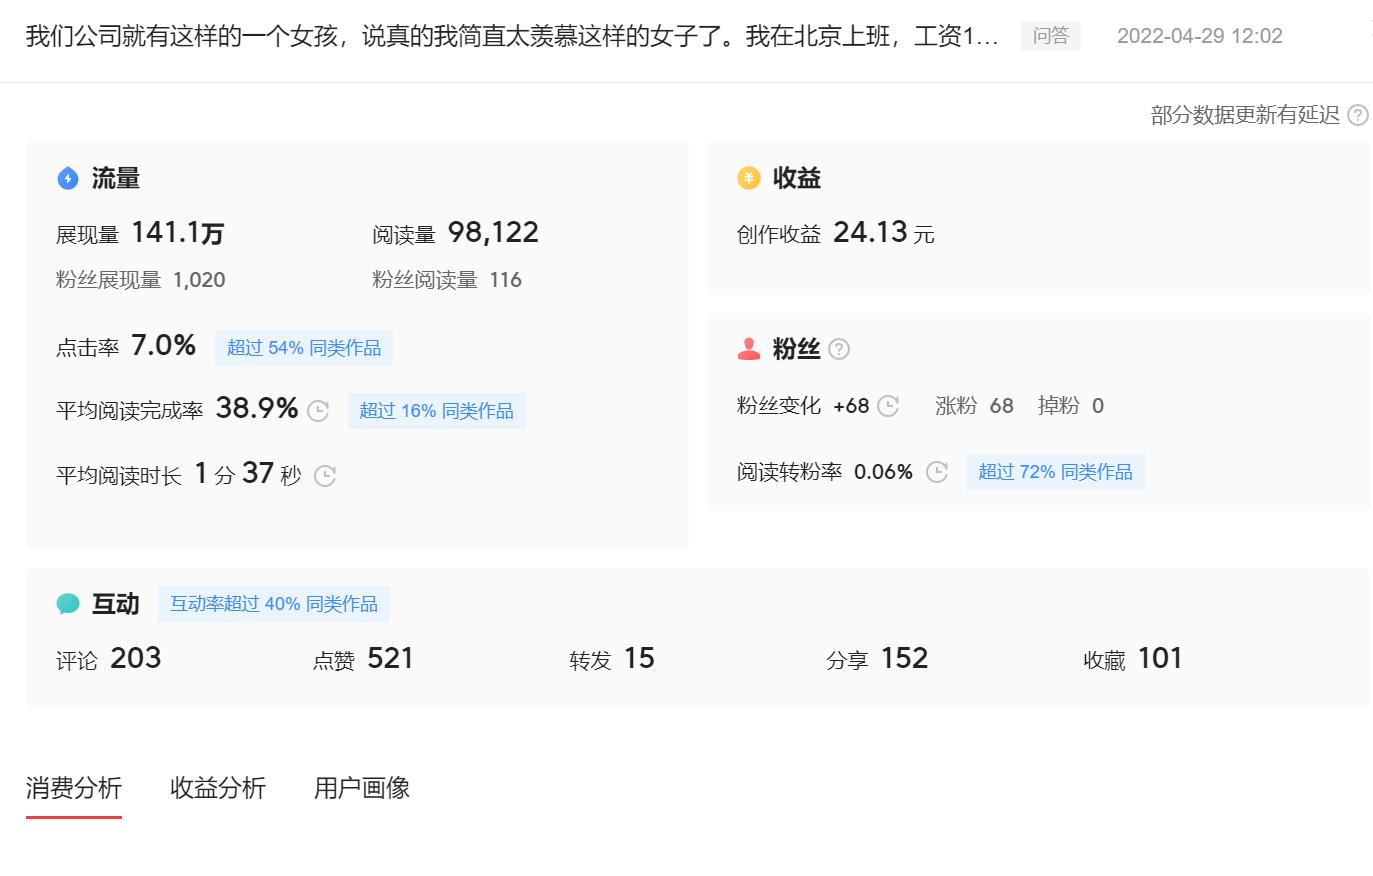Viewport: 1373px width, 876px height.
Task: Open the 超过 54% 同类作品 link
Action: [x=304, y=347]
